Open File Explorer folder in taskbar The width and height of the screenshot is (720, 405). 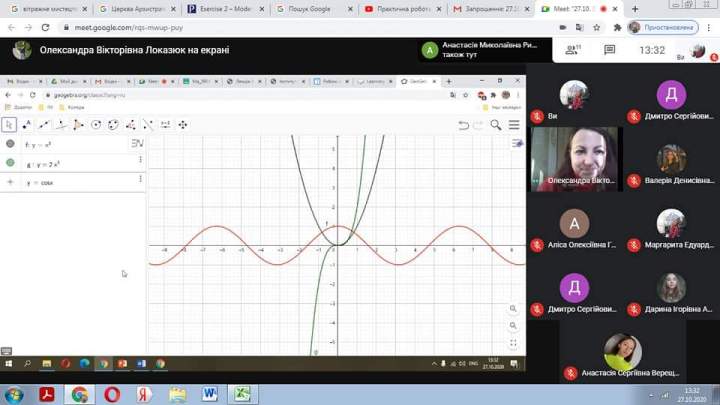[x=177, y=394]
